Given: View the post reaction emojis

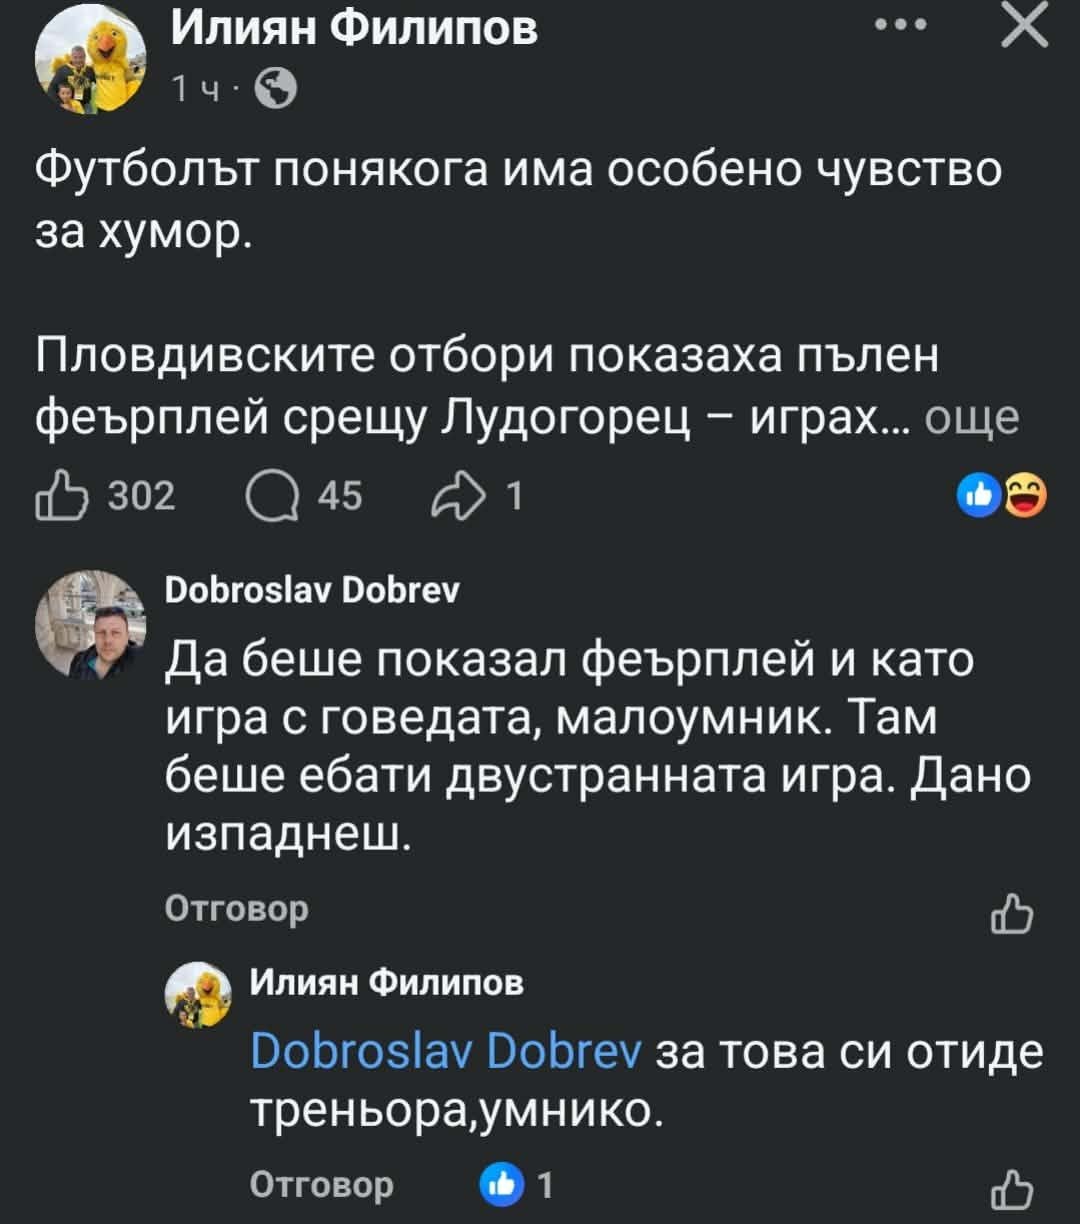Looking at the screenshot, I should (1003, 495).
